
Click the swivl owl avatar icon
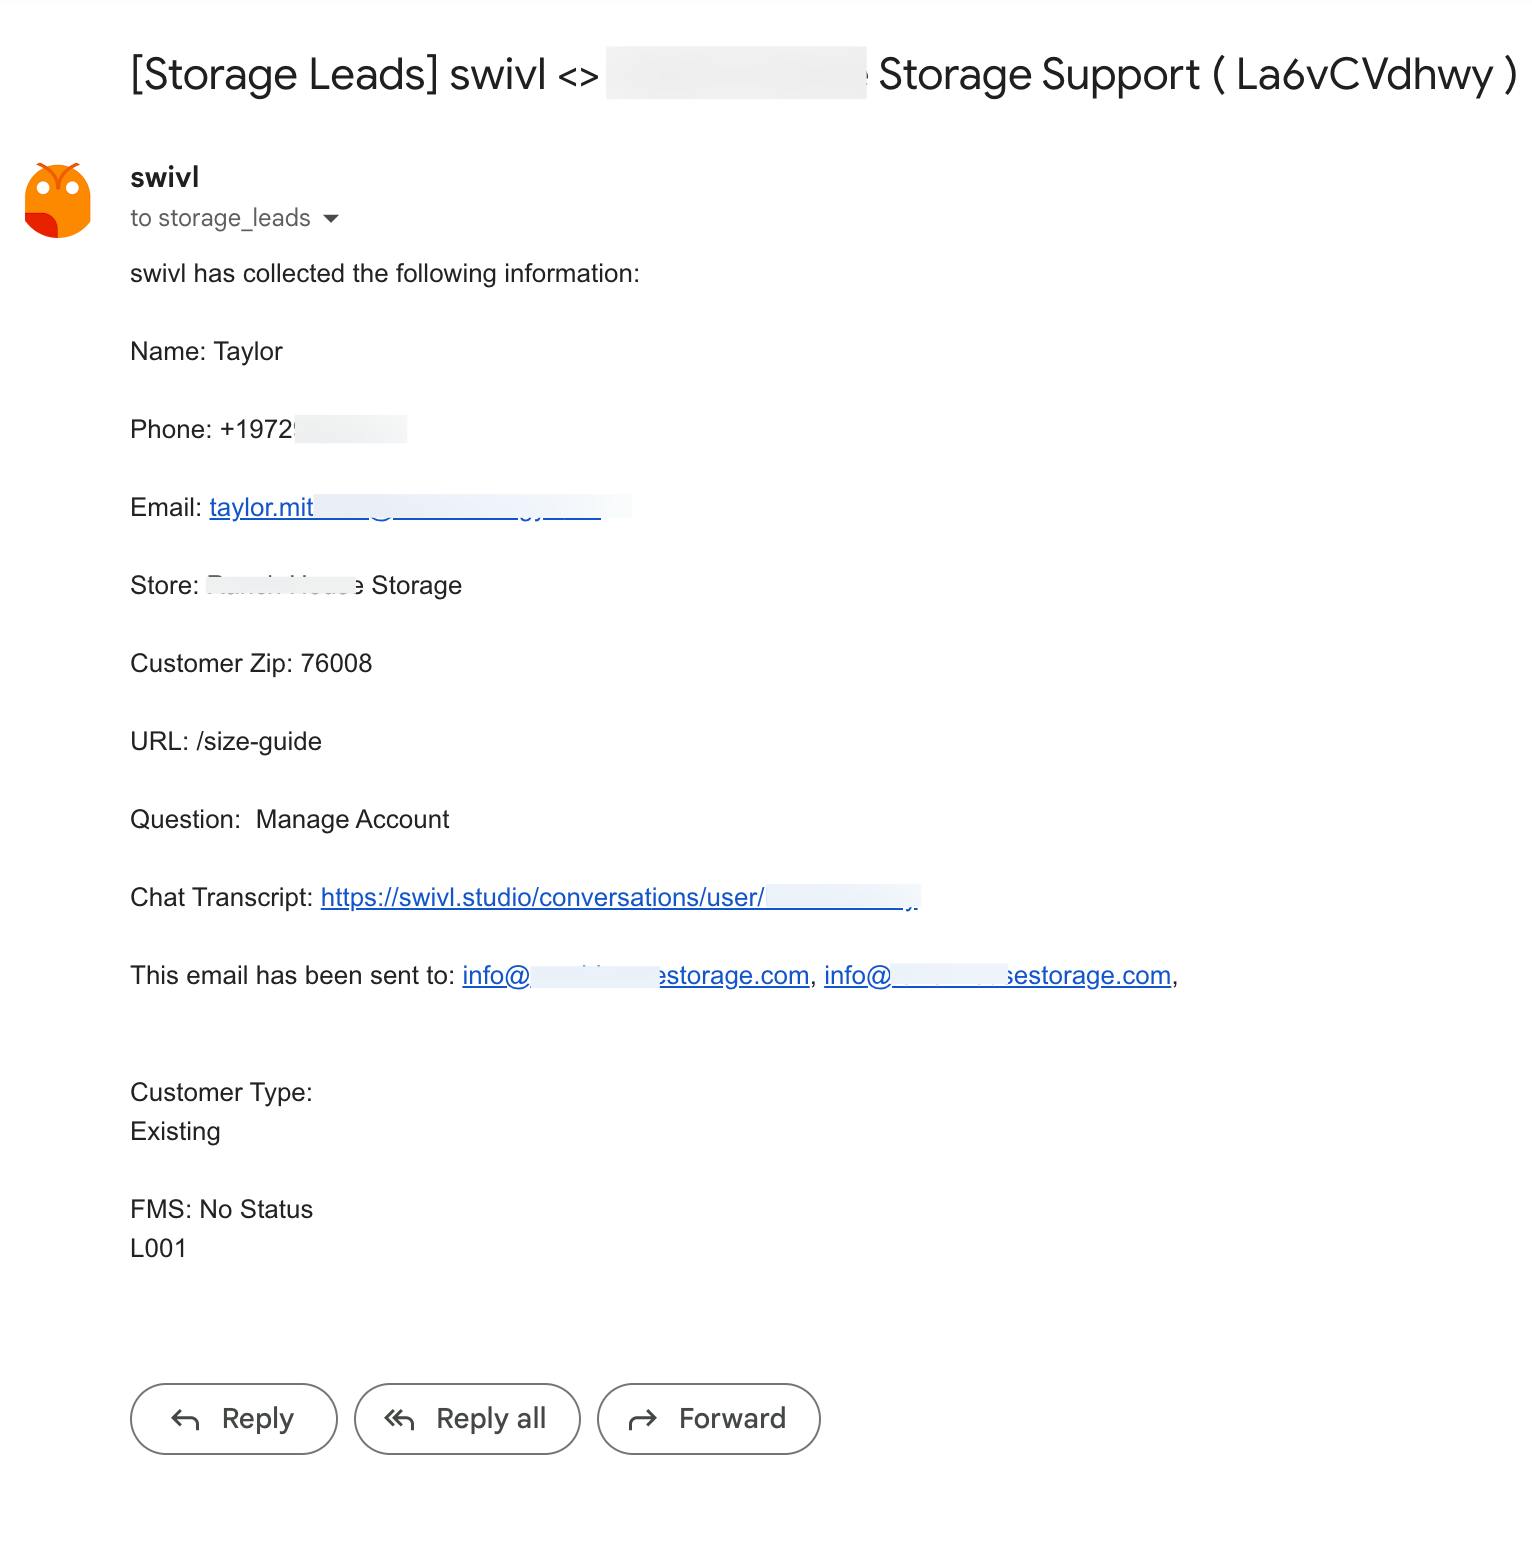[x=58, y=200]
